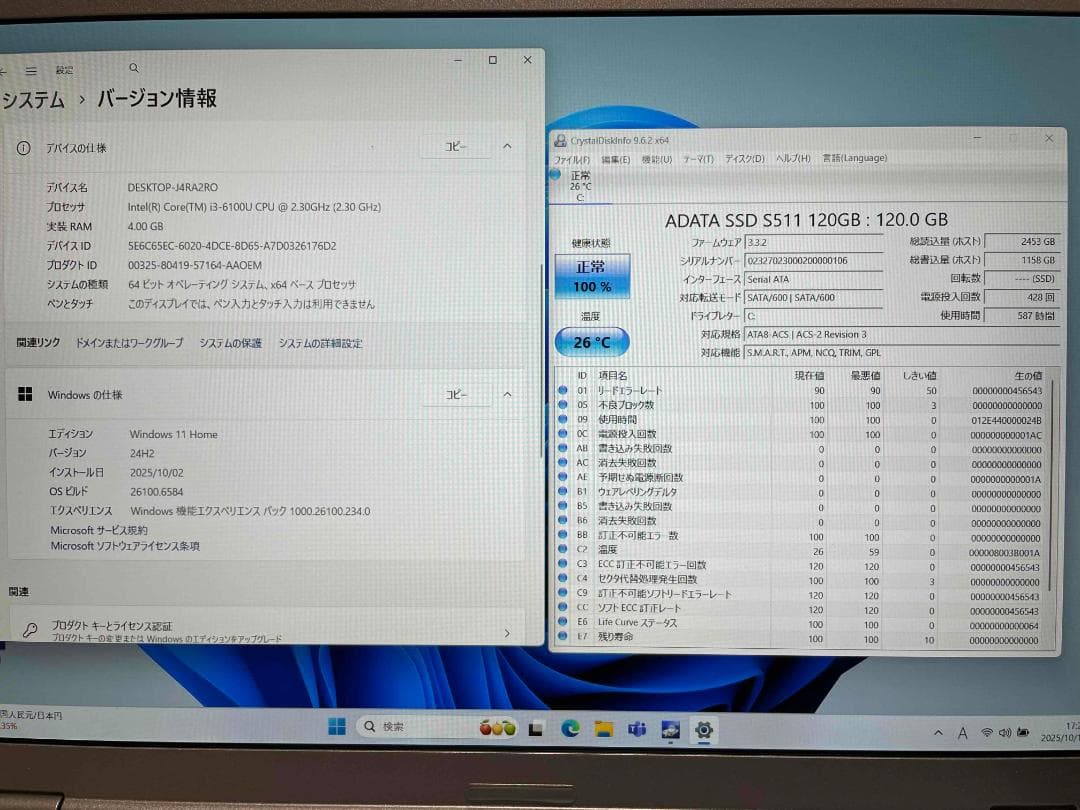Open テーマ(T) menu in CrystalDiskInfo
Image resolution: width=1080 pixels, height=810 pixels.
click(x=698, y=159)
